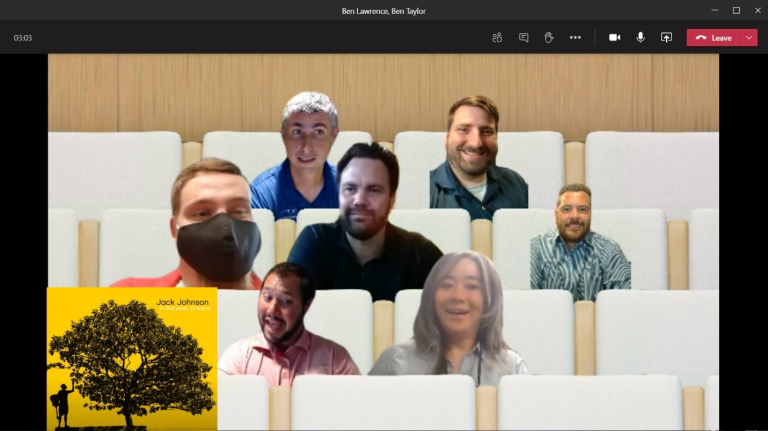Click the 03:03 meeting timer
The image size is (768, 431).
click(23, 37)
